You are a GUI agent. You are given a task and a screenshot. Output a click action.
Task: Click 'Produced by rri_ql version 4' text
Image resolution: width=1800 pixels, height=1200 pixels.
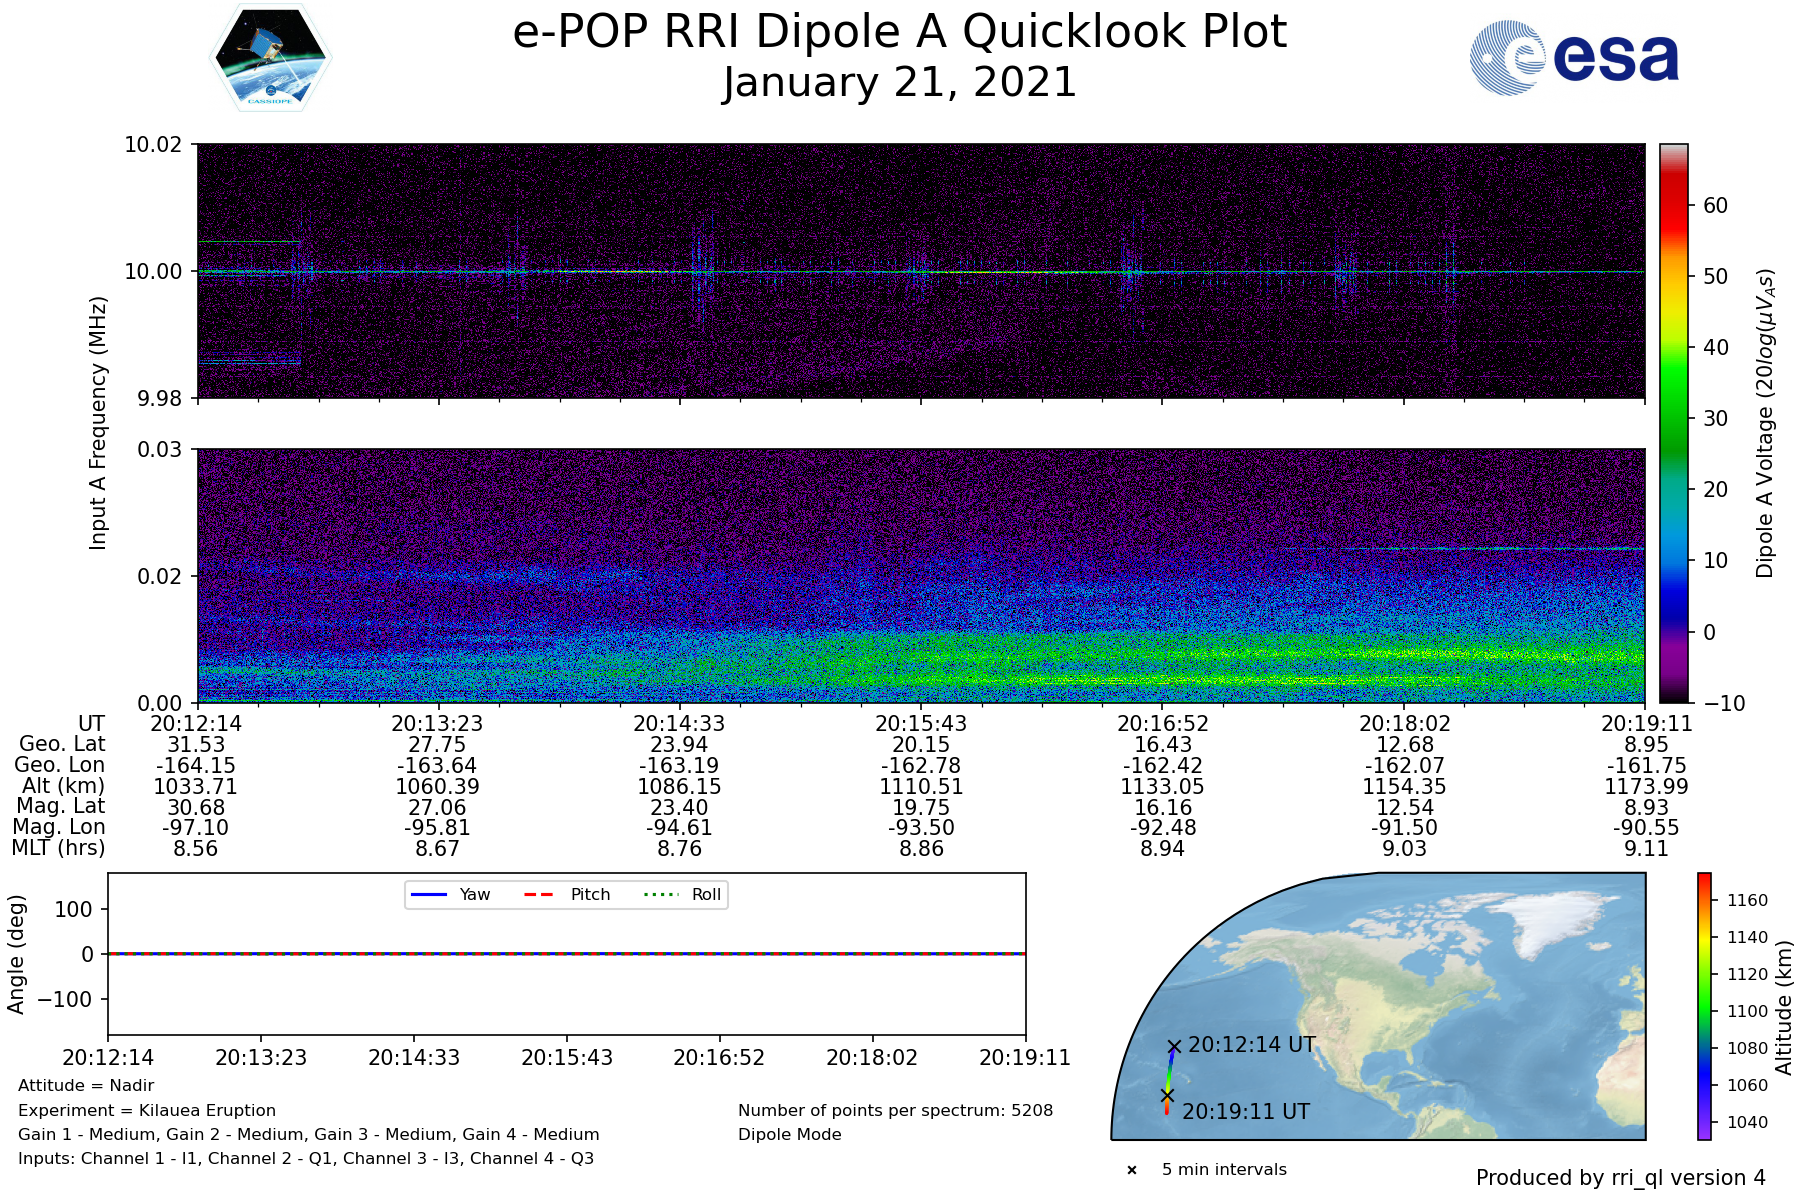(1620, 1178)
